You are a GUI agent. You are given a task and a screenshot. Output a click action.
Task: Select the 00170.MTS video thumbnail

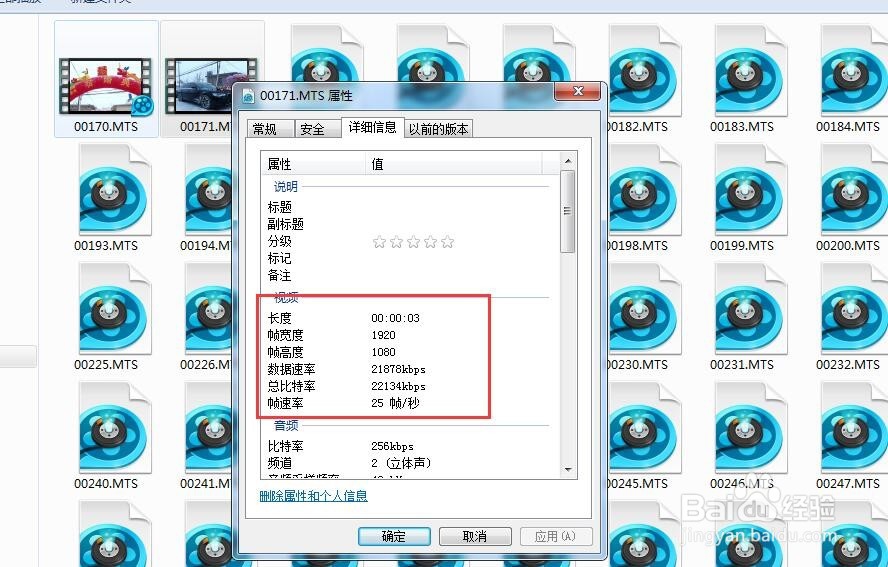106,86
